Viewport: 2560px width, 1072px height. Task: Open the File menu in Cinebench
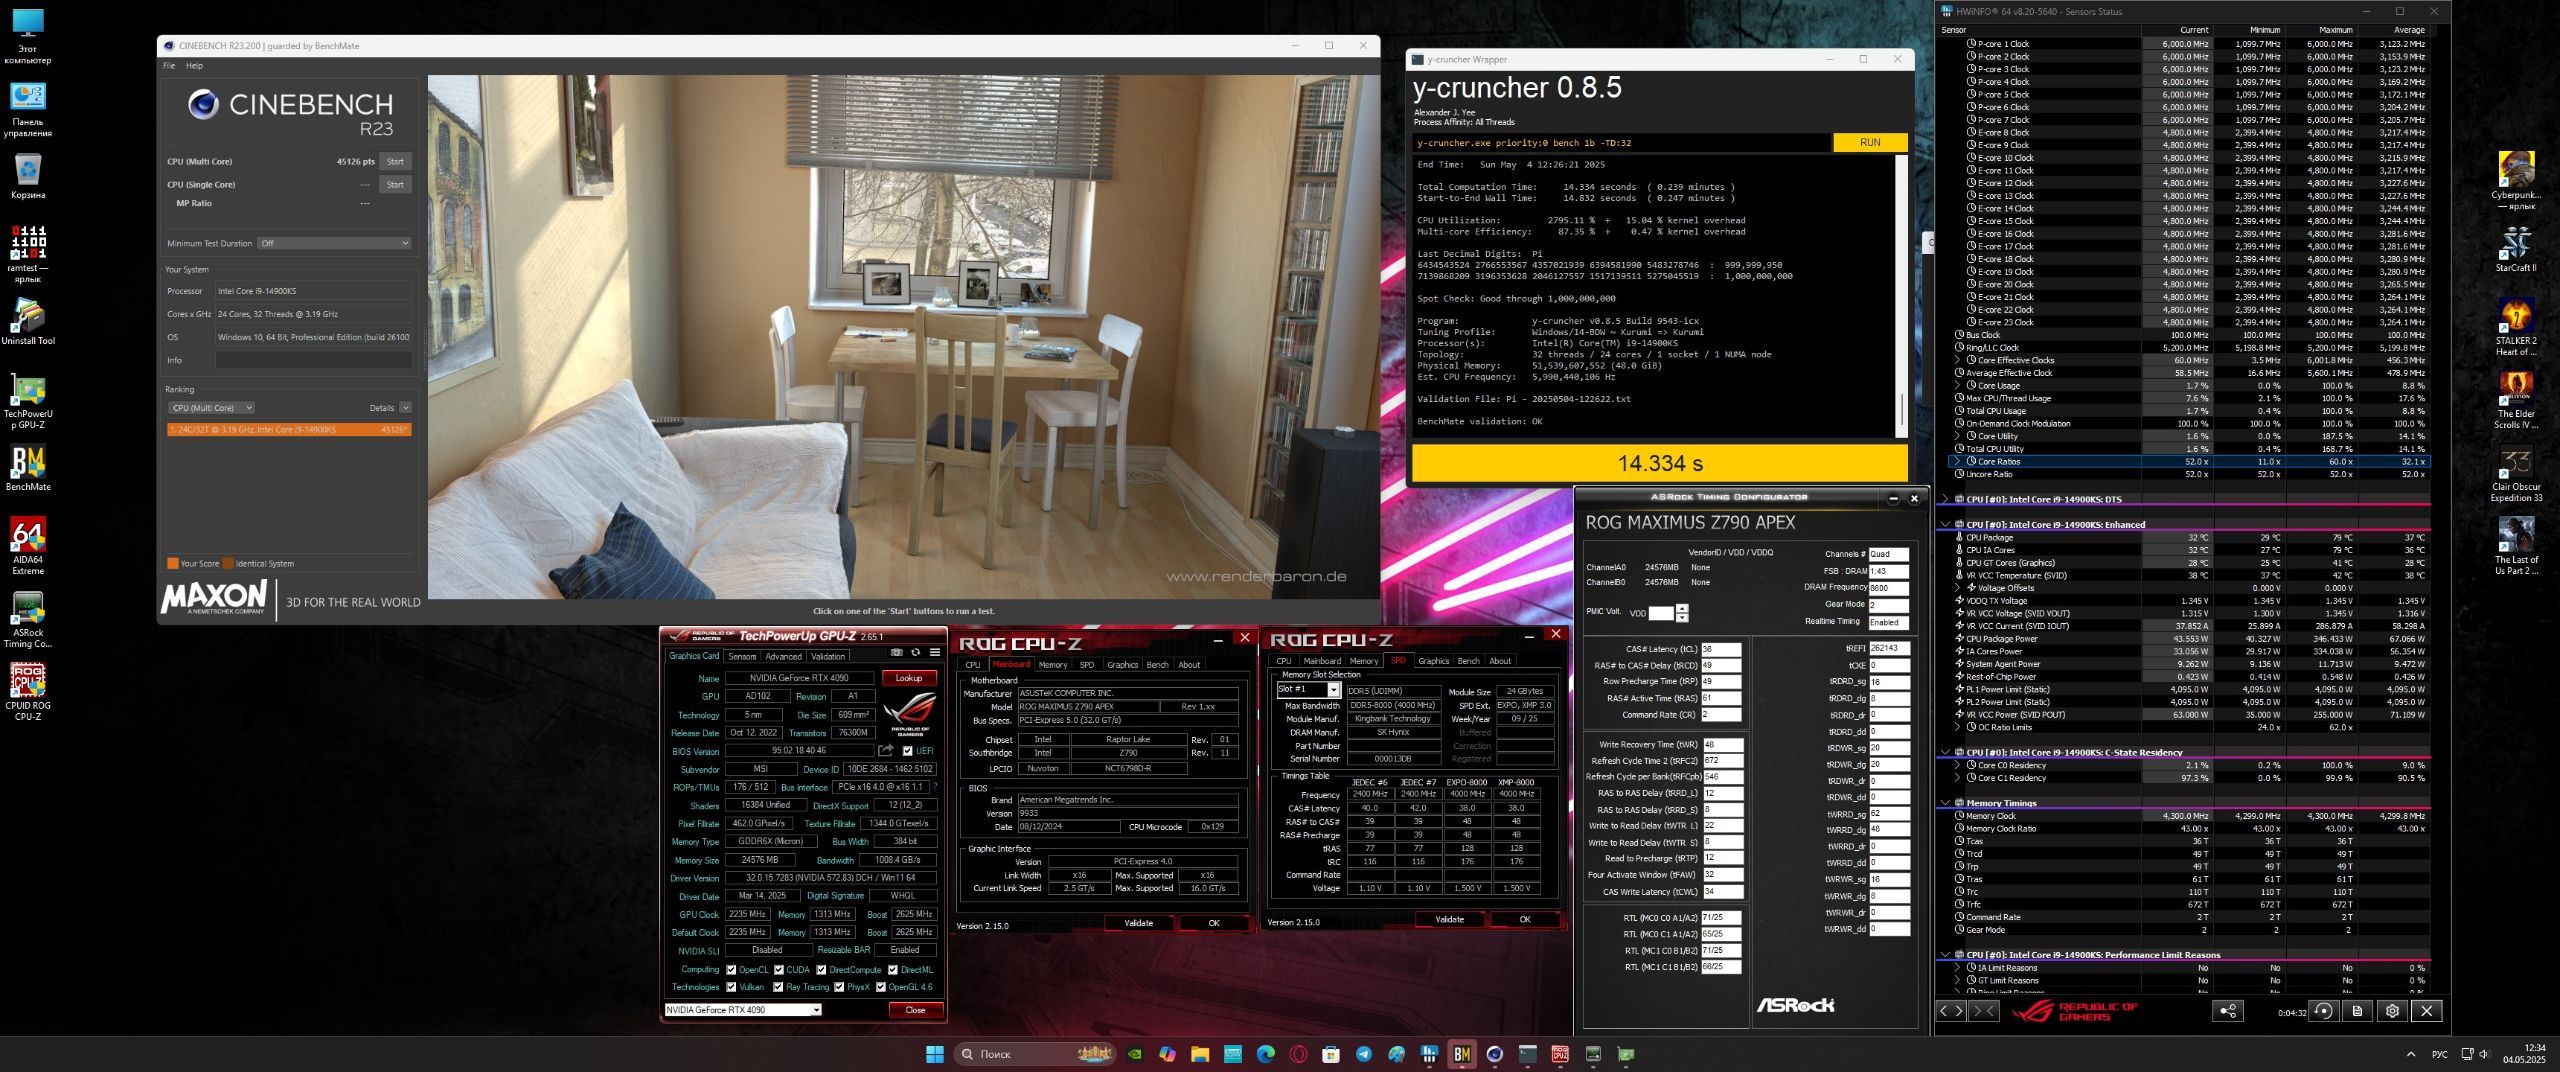pyautogui.click(x=169, y=66)
